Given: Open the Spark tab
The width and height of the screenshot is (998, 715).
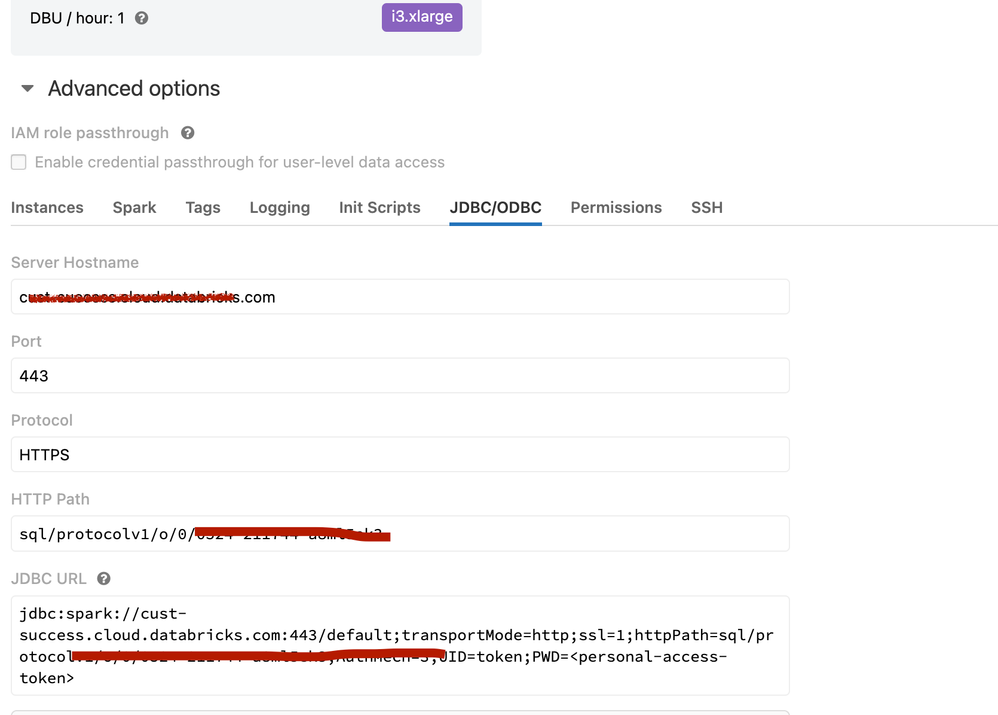Looking at the screenshot, I should pos(134,208).
